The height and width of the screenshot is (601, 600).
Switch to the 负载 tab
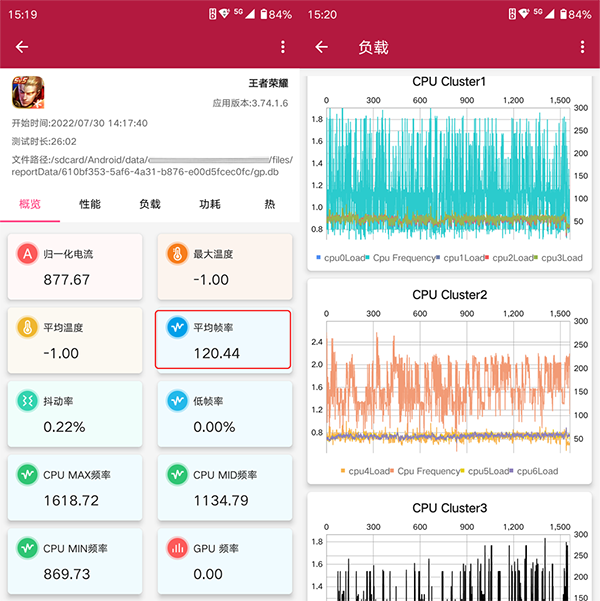click(x=150, y=204)
